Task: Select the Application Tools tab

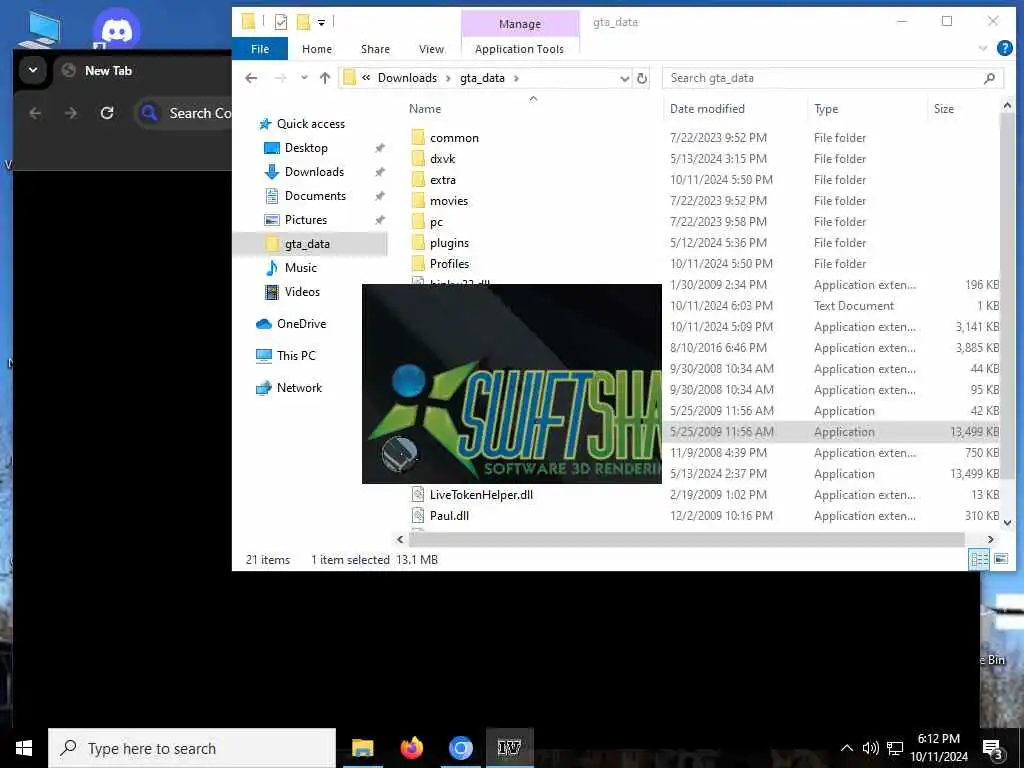Action: pyautogui.click(x=519, y=49)
